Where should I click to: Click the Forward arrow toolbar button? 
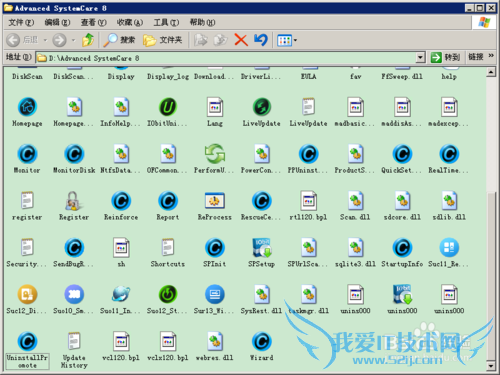click(60, 40)
